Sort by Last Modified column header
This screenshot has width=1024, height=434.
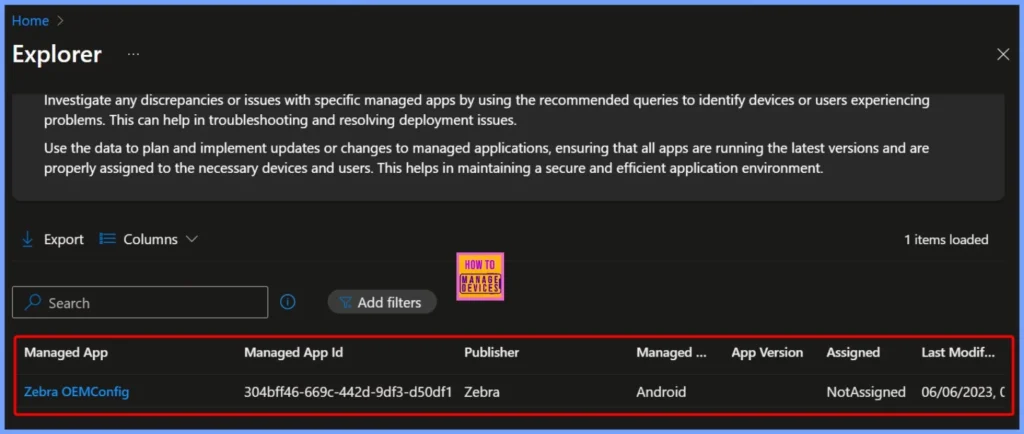(x=958, y=352)
